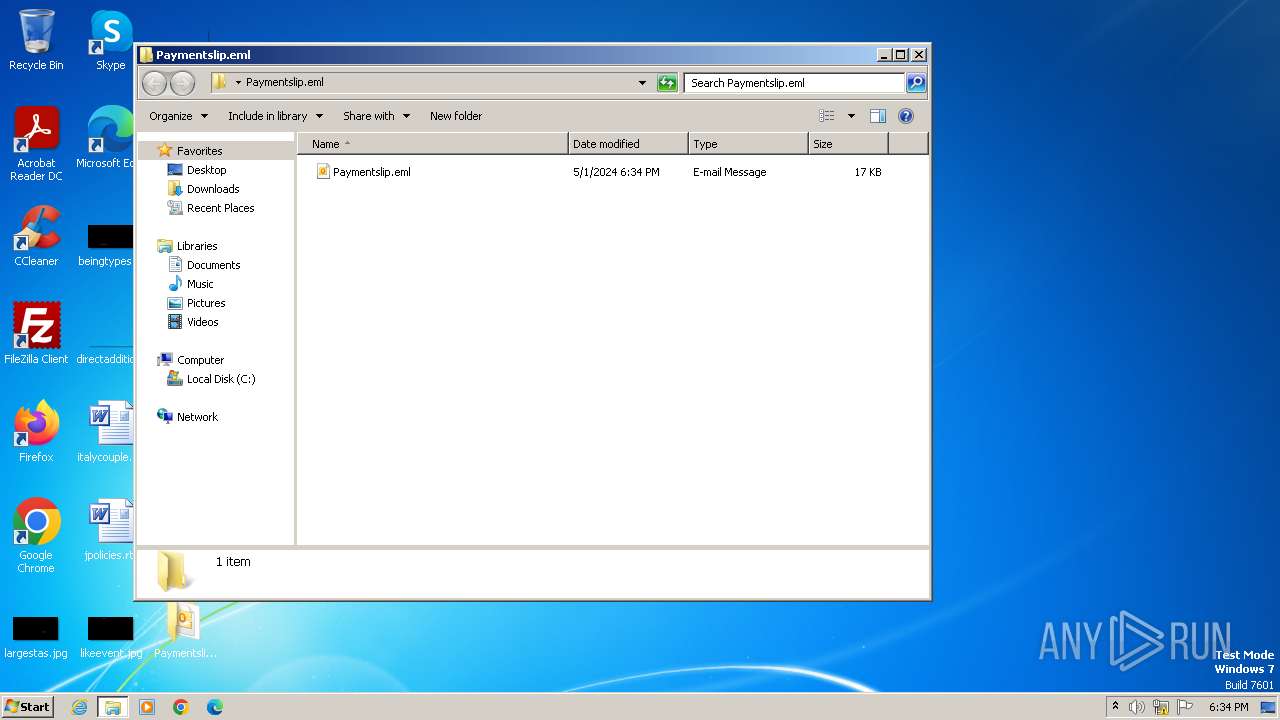Show hidden tray icons arrow
This screenshot has width=1280, height=720.
click(x=1115, y=707)
